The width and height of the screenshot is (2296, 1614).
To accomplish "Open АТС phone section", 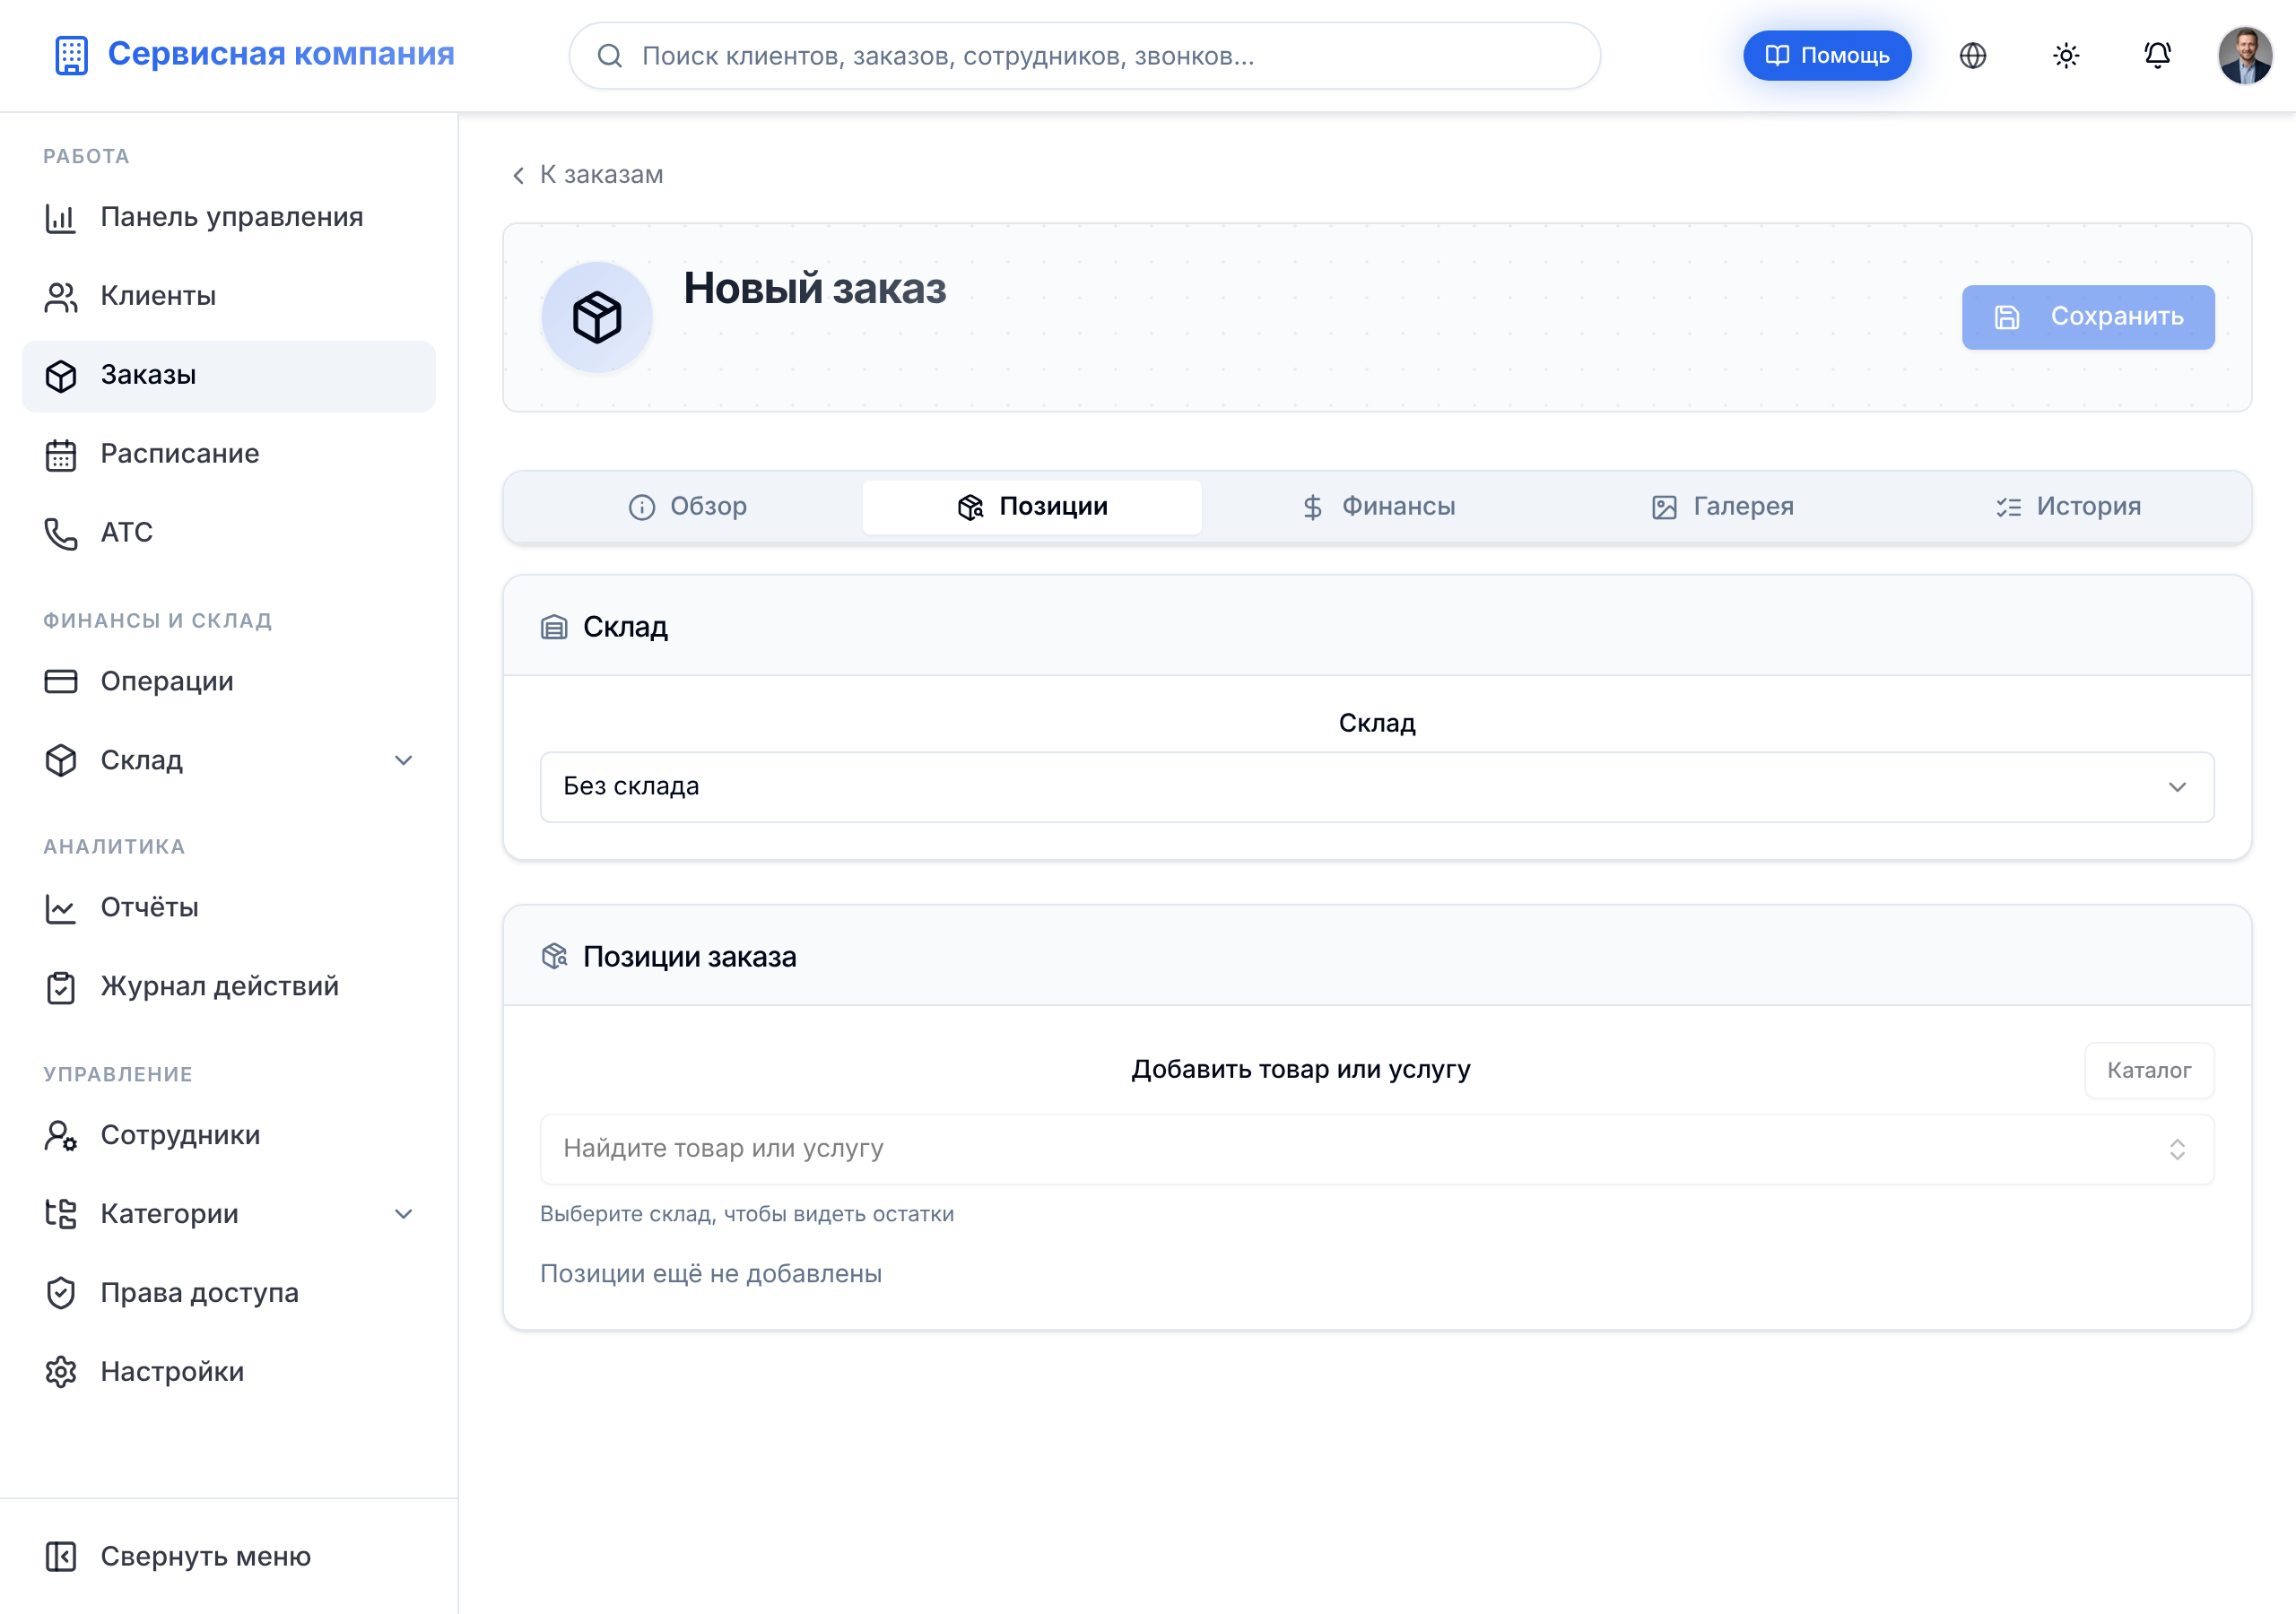I will [228, 532].
